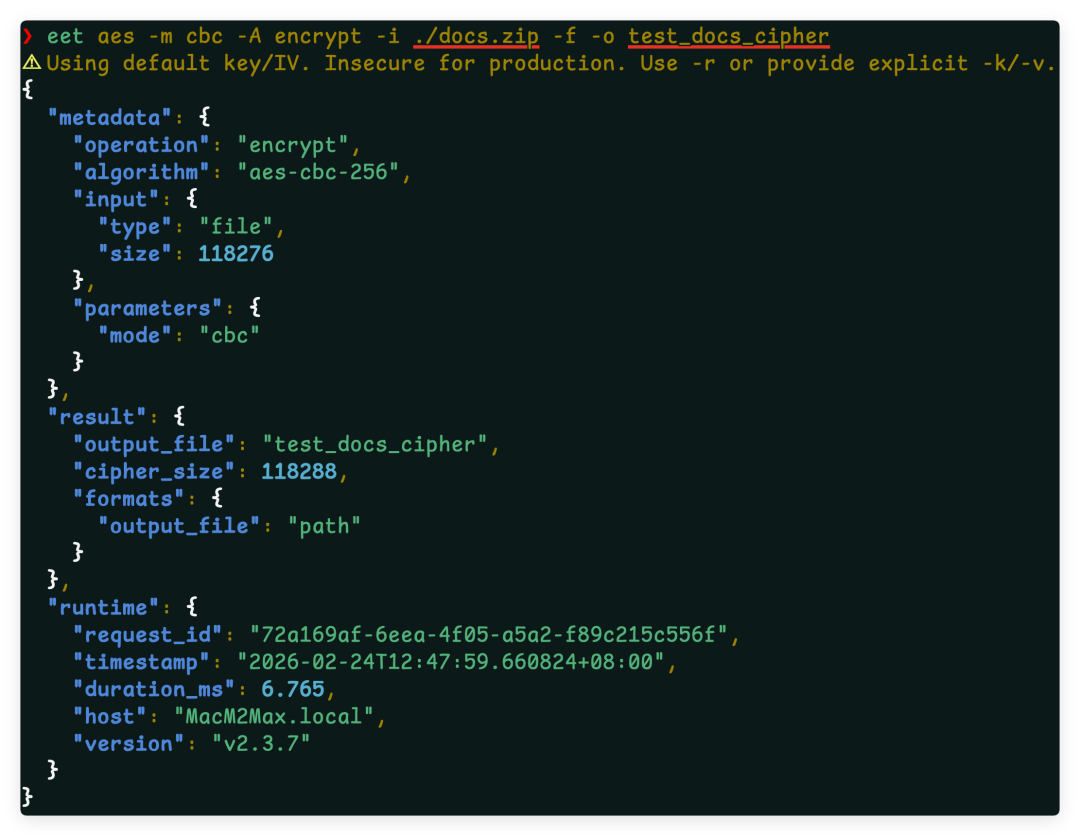Click the "encrypt" operation value
The image size is (1080, 836).
click(x=293, y=145)
